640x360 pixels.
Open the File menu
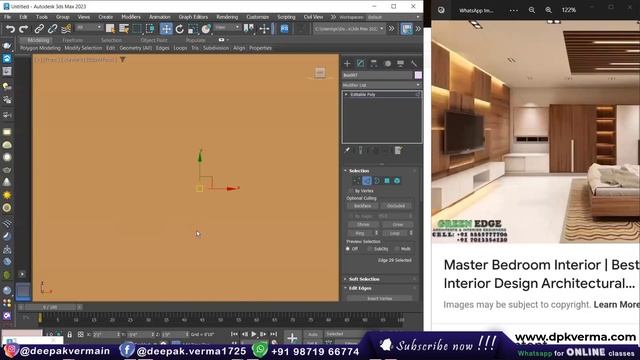[7, 17]
